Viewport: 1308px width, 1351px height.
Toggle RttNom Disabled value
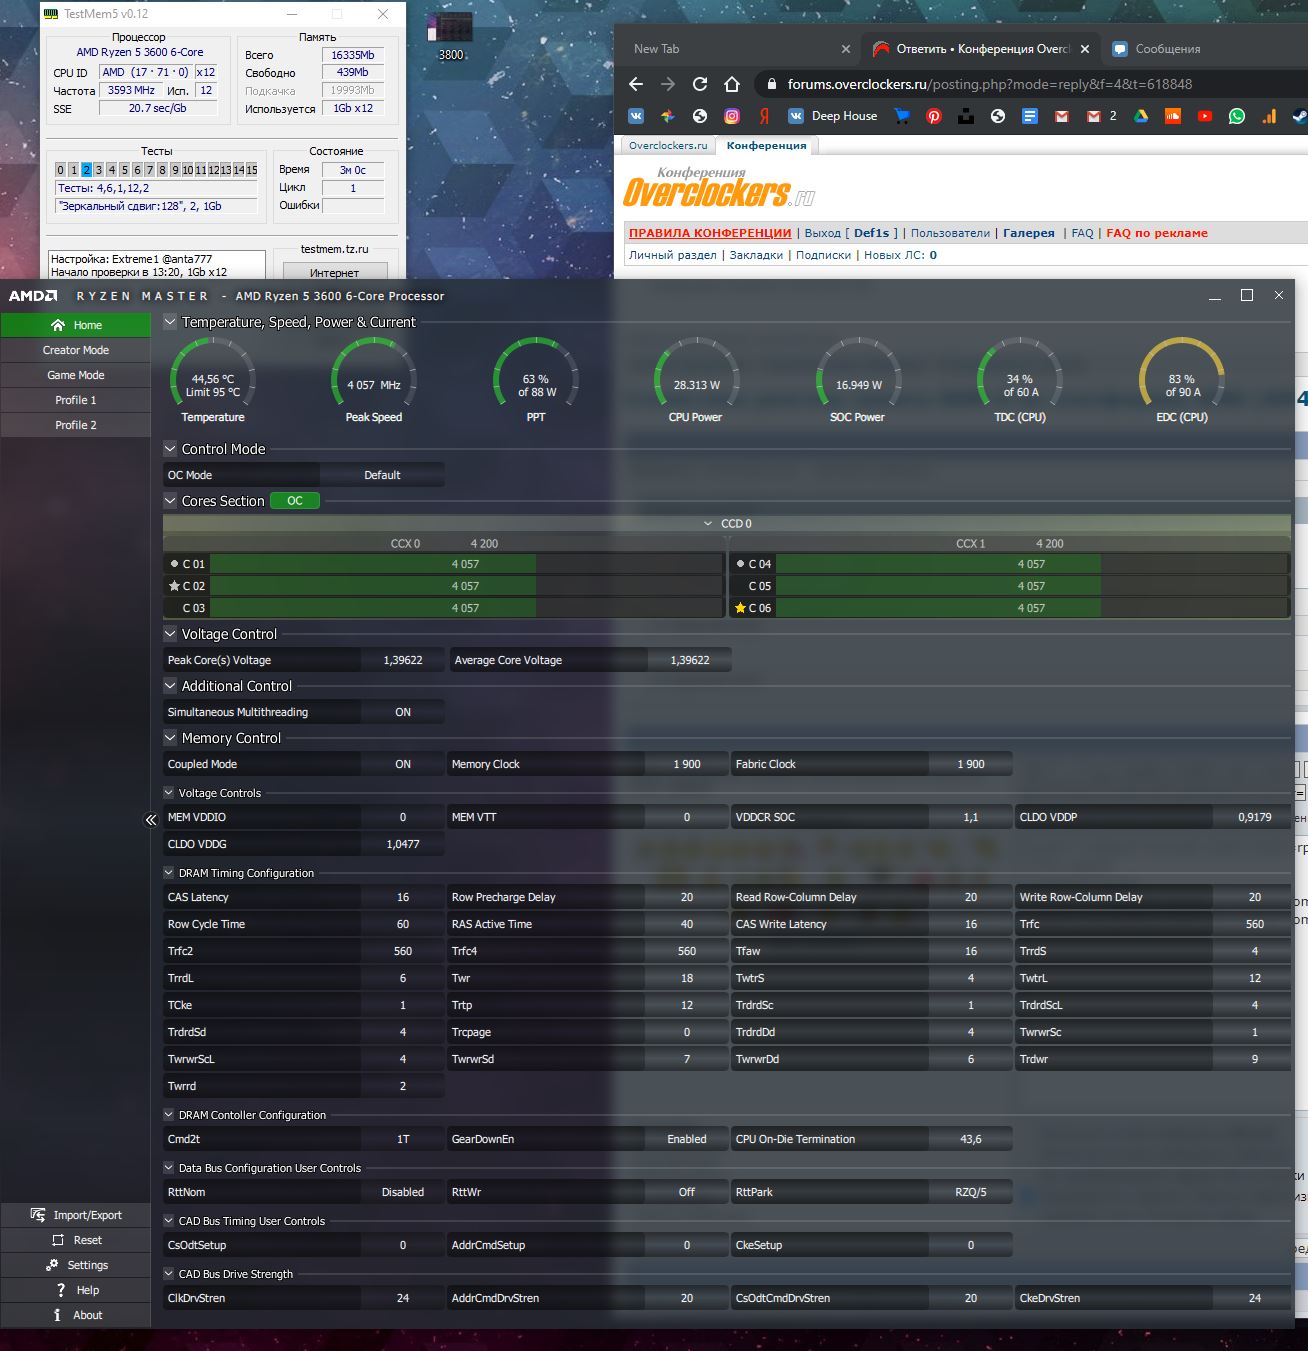point(403,1192)
